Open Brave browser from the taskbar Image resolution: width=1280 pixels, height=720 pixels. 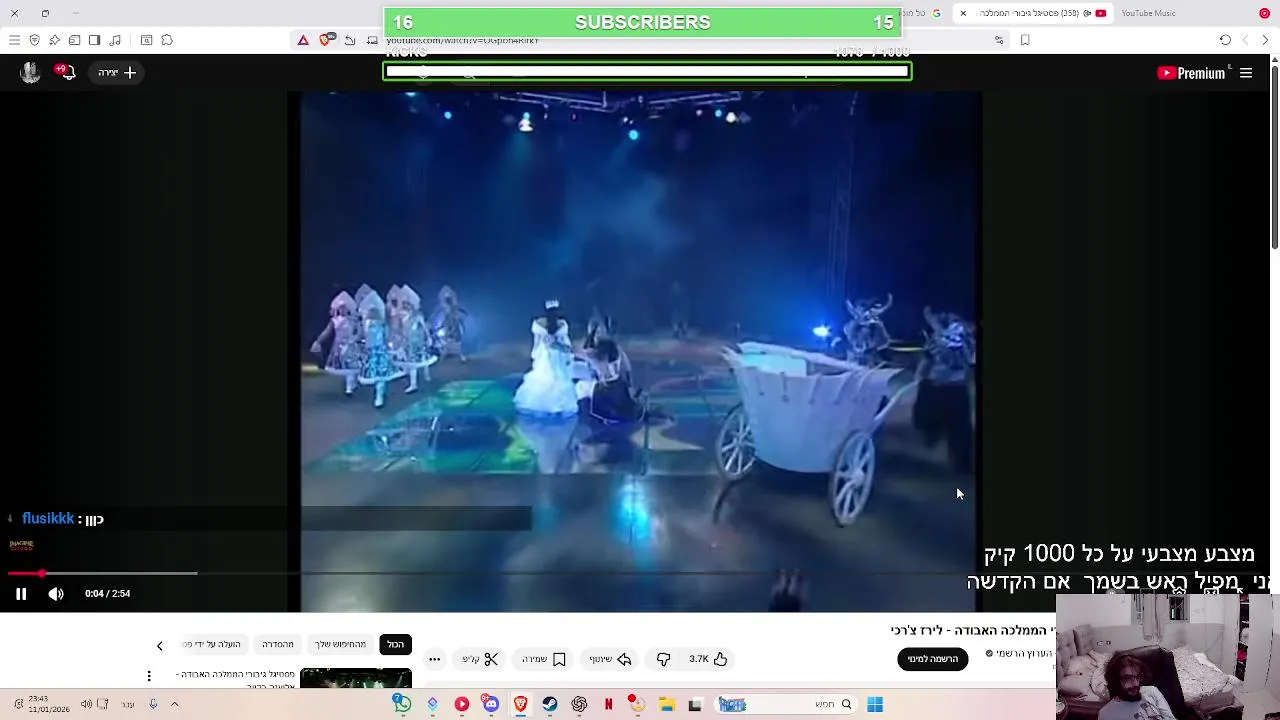(x=521, y=705)
